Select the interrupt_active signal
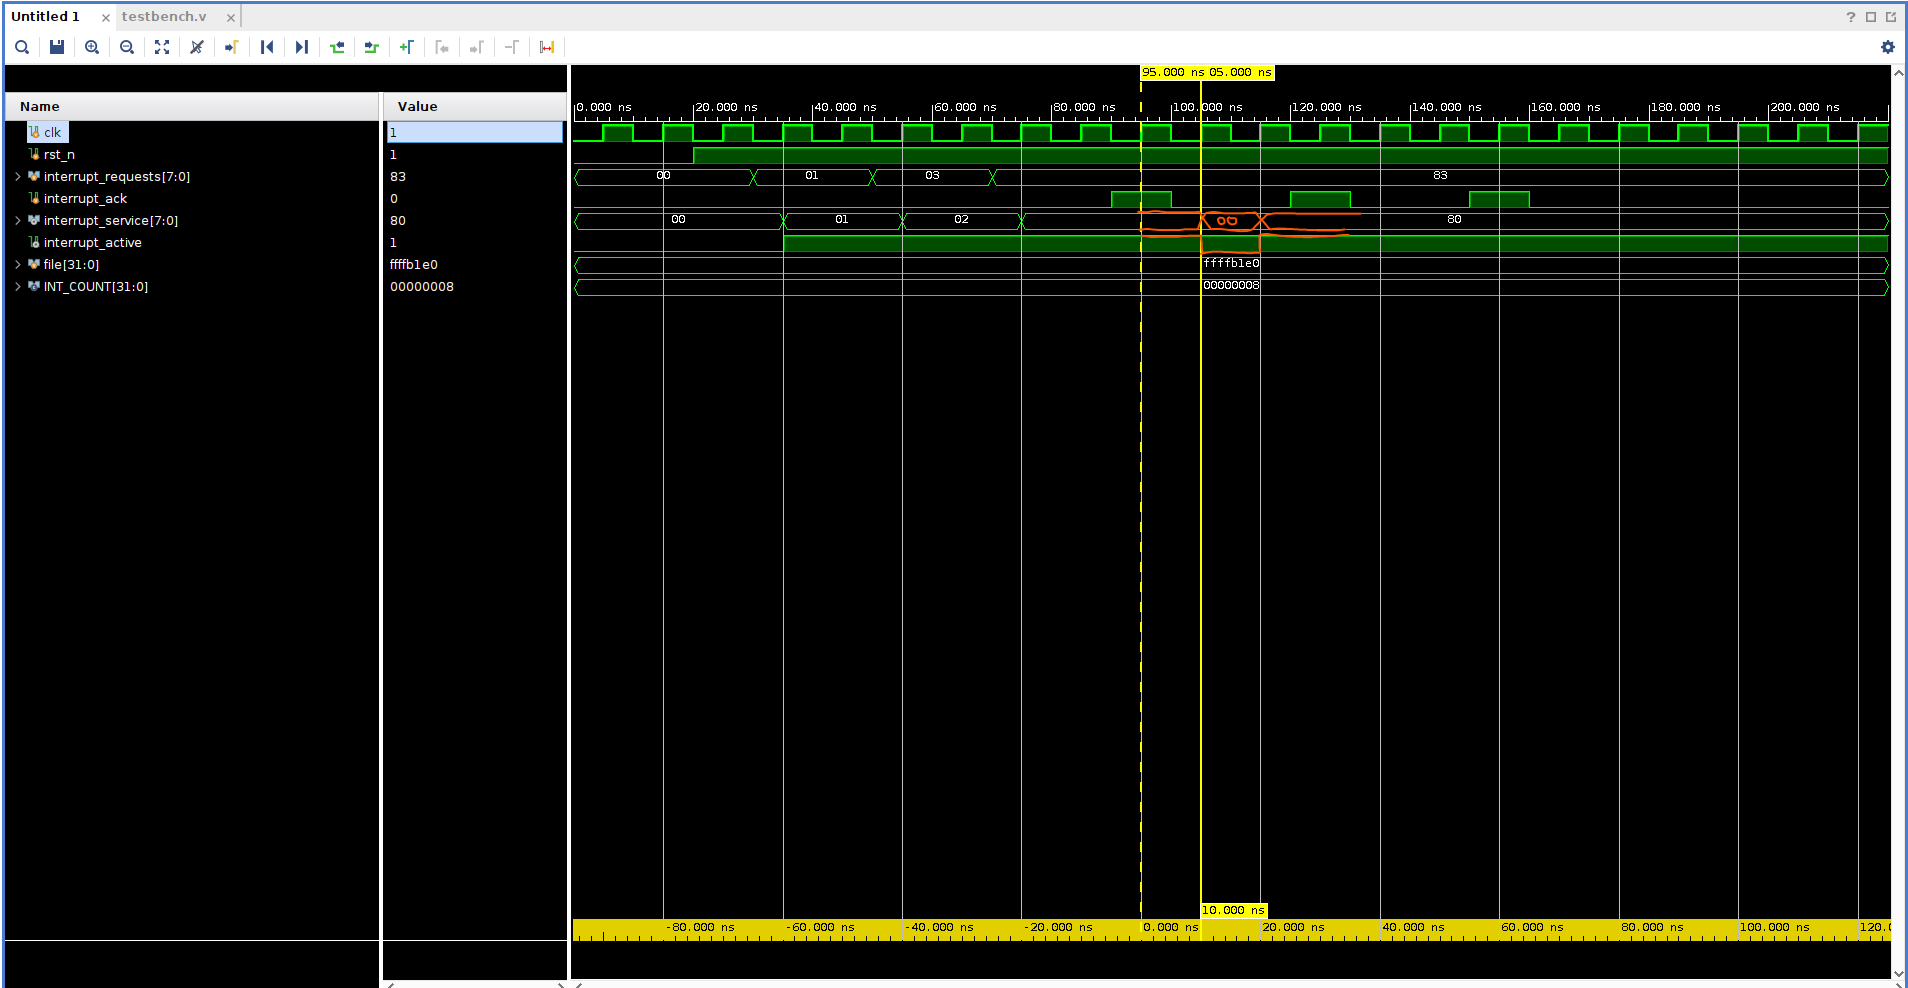Image resolution: width=1908 pixels, height=988 pixels. tap(92, 243)
